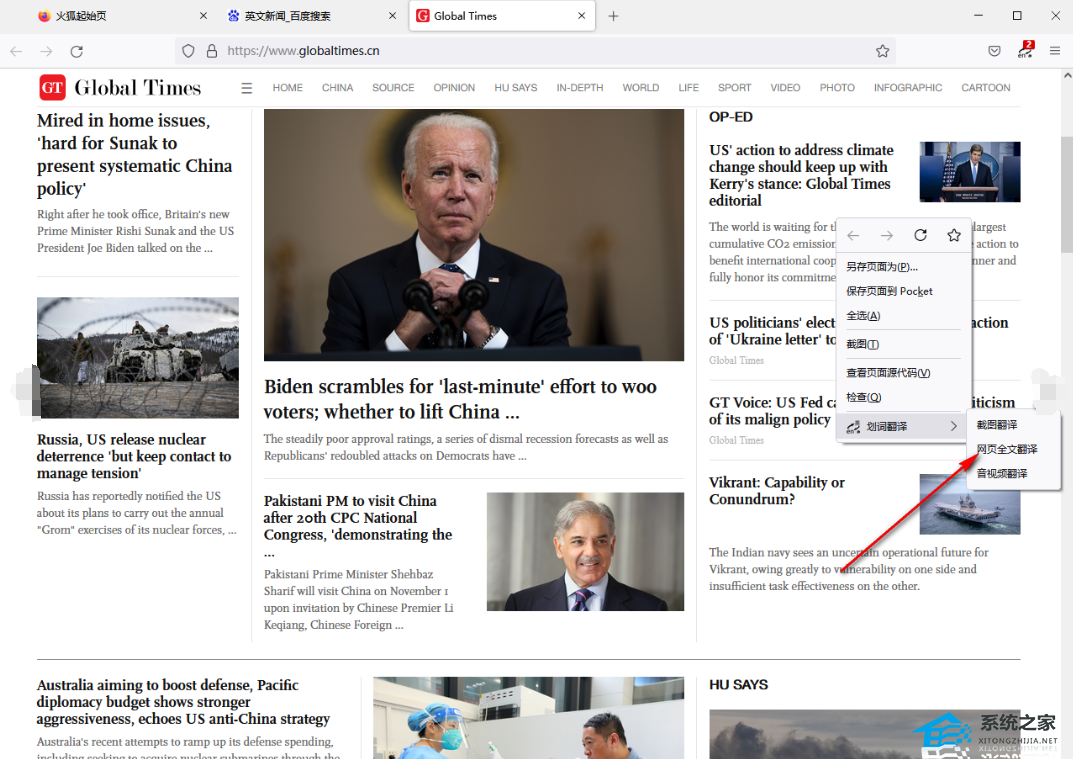Image resolution: width=1073 pixels, height=759 pixels.
Task: Click the forward arrow in the context menu
Action: (x=887, y=235)
